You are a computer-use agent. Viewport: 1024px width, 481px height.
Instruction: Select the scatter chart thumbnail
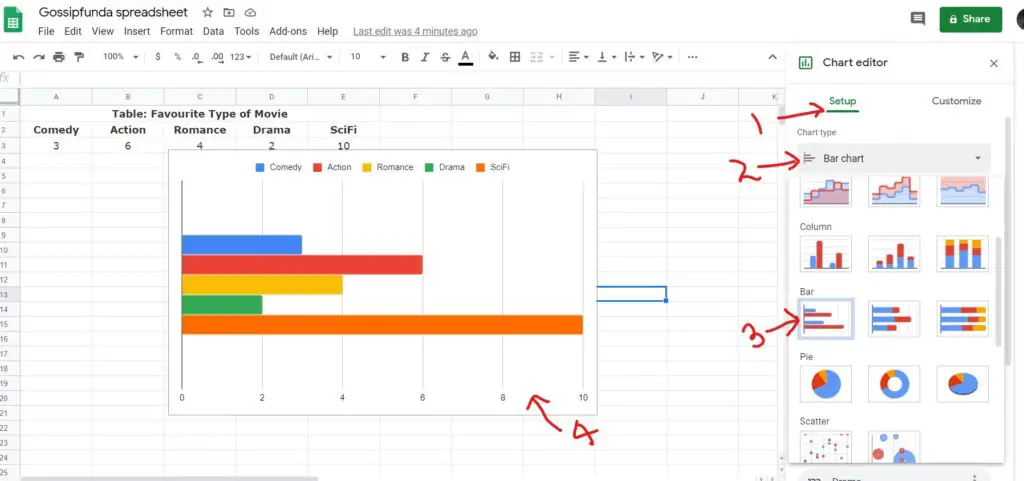(x=825, y=448)
